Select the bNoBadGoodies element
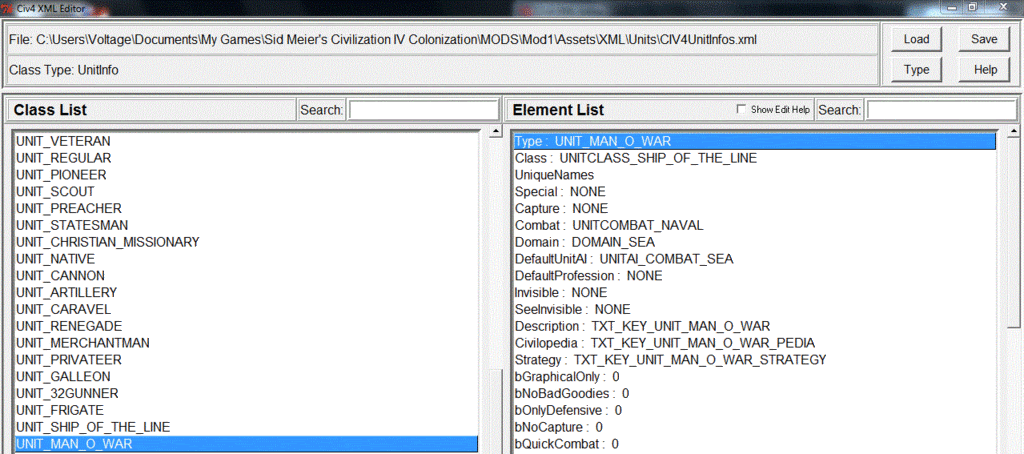The height and width of the screenshot is (454, 1024). click(x=754, y=394)
